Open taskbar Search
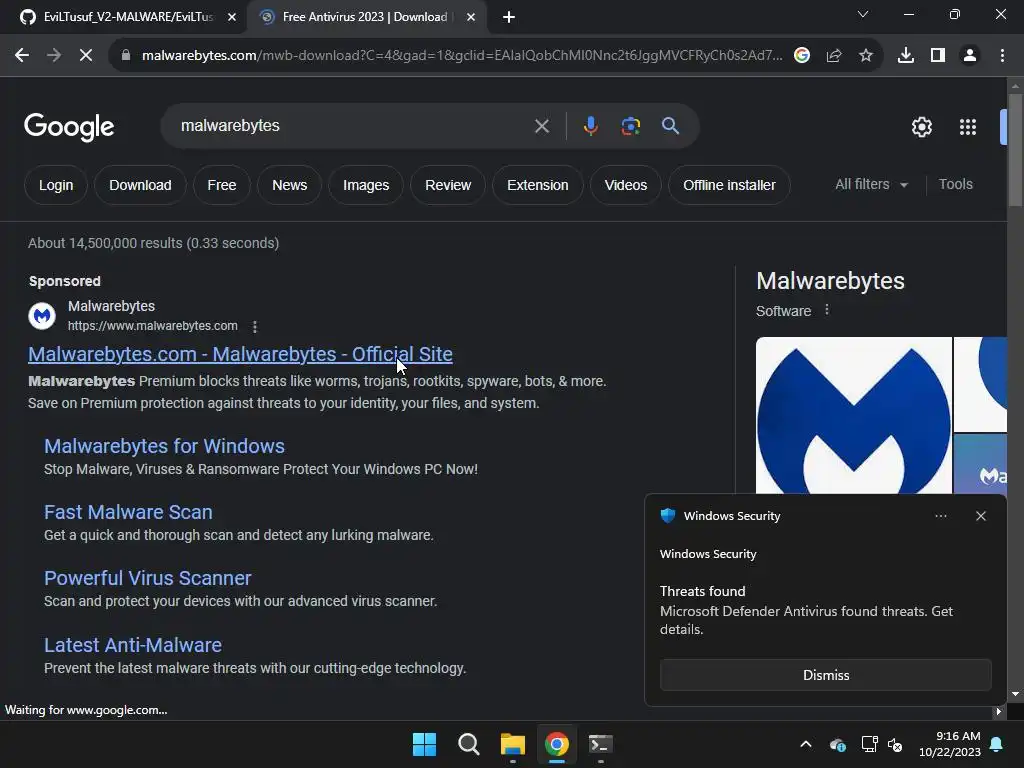Viewport: 1024px width, 768px height. 469,744
